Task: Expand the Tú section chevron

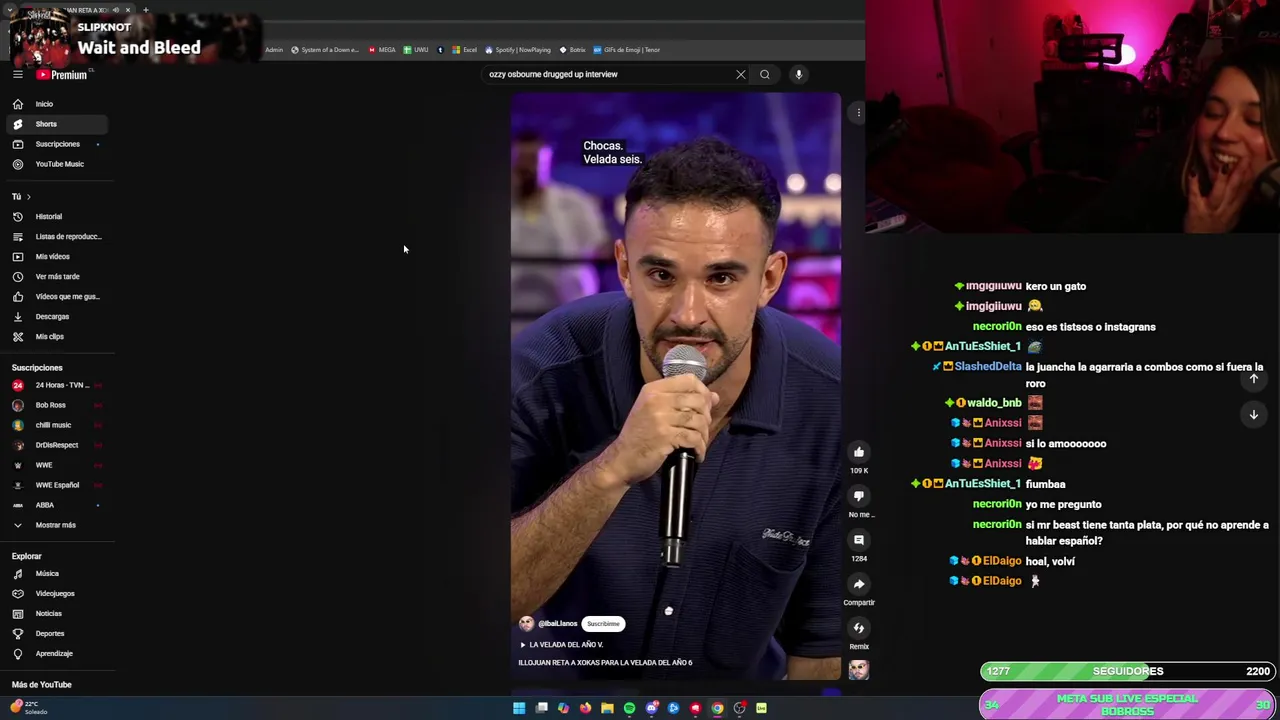Action: pos(28,197)
